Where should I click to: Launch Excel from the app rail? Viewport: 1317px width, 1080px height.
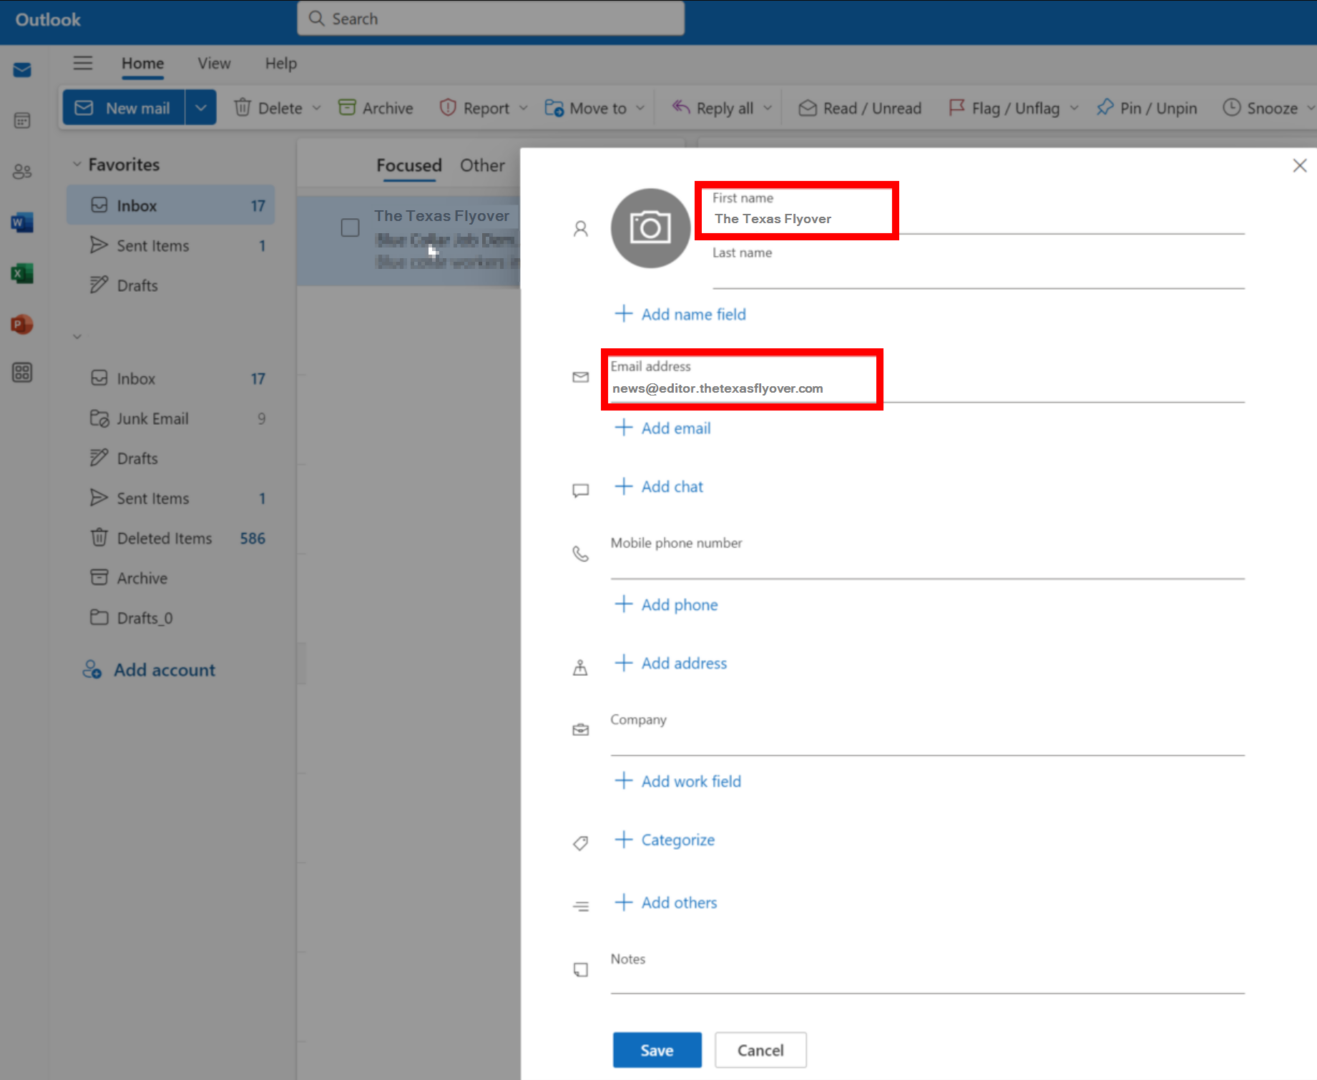[x=22, y=273]
